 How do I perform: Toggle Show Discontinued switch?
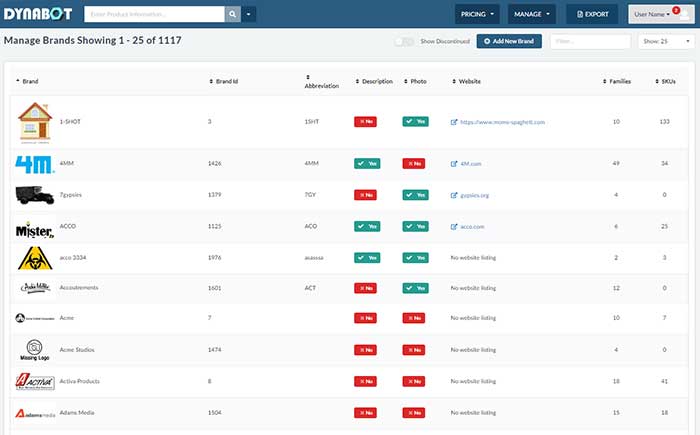click(x=404, y=42)
